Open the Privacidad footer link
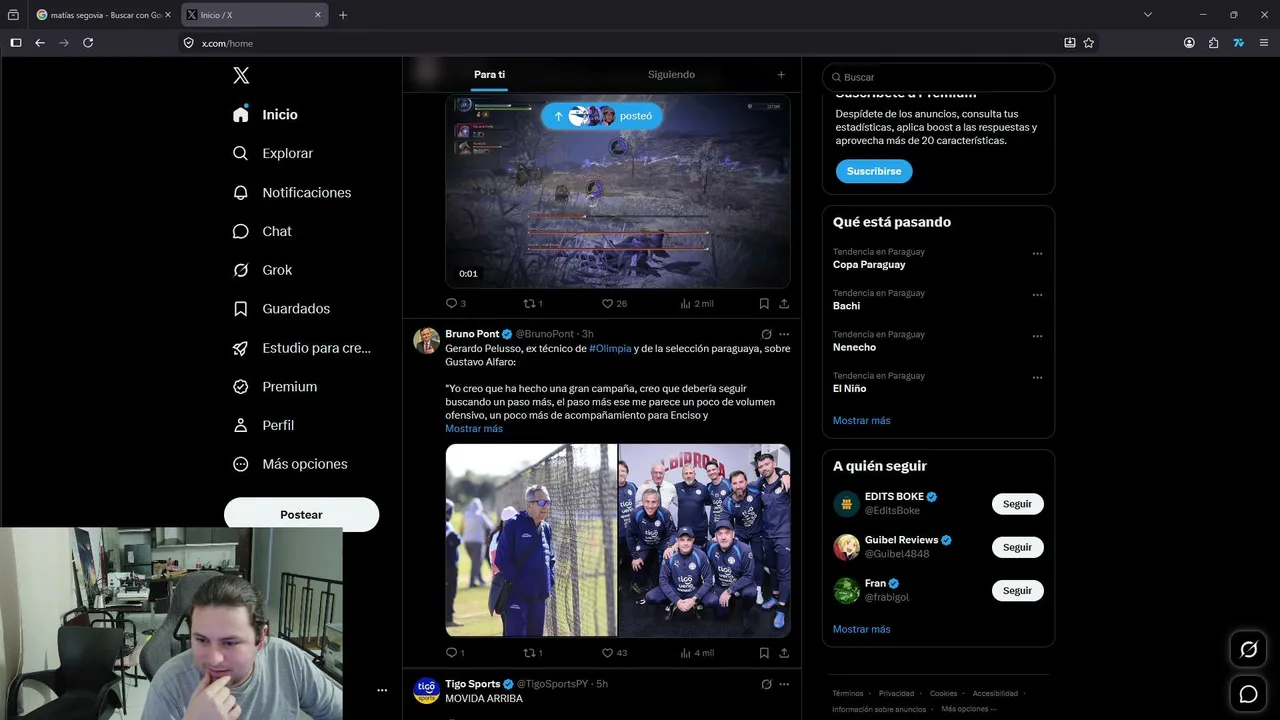 point(896,693)
